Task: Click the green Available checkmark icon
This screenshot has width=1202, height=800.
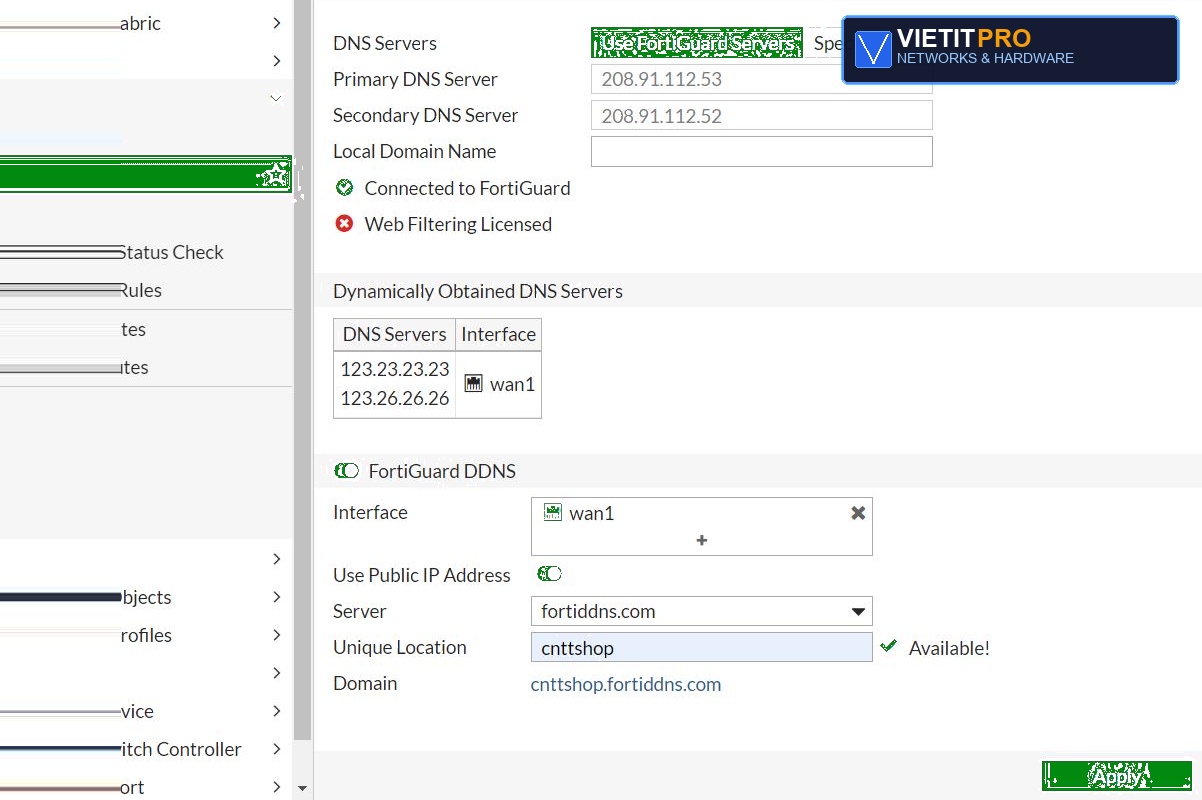Action: 888,647
